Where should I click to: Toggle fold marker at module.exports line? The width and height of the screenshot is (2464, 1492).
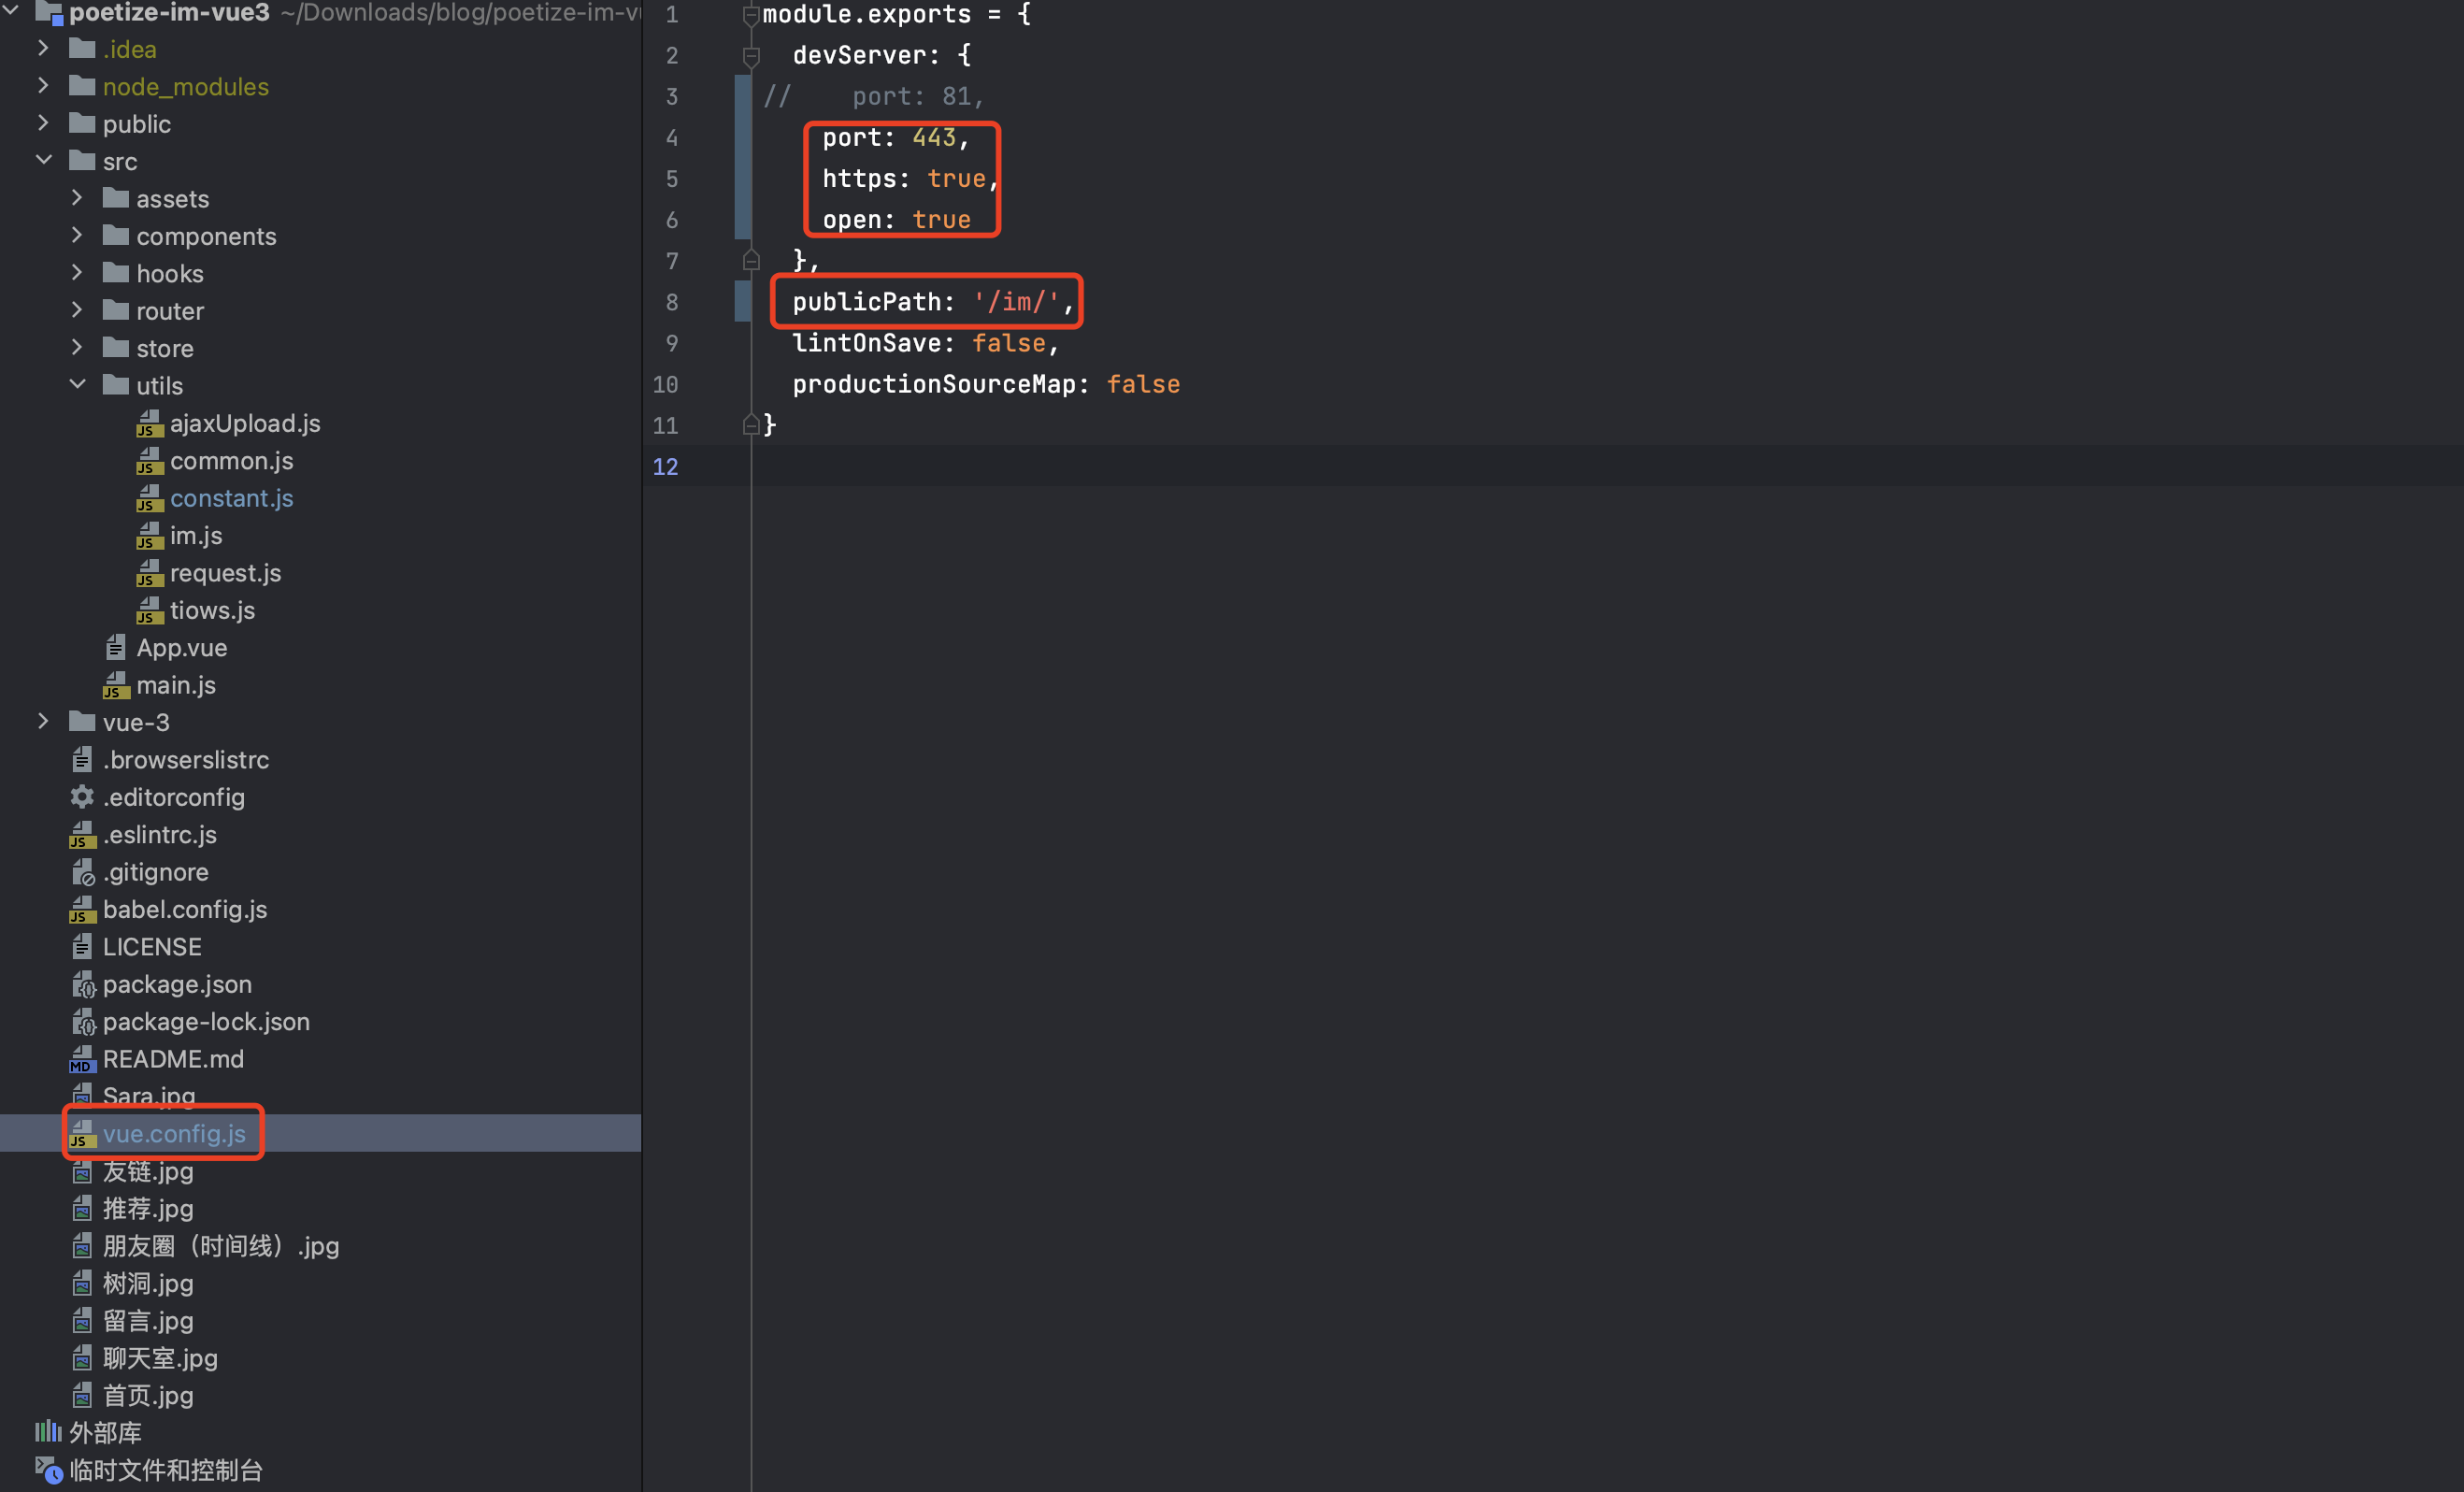pyautogui.click(x=751, y=15)
